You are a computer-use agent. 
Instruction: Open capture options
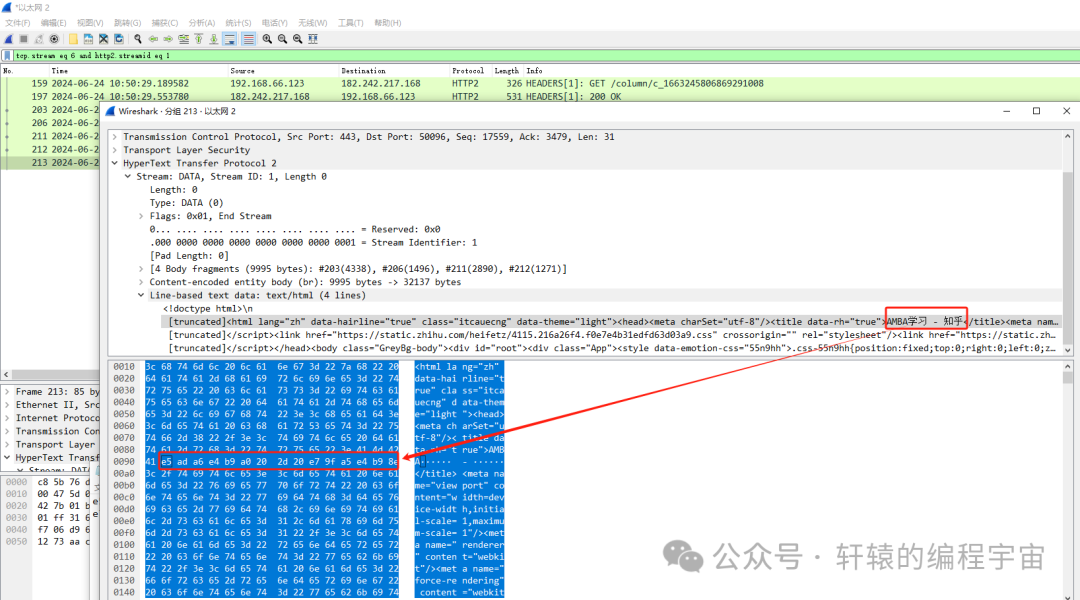click(x=54, y=39)
